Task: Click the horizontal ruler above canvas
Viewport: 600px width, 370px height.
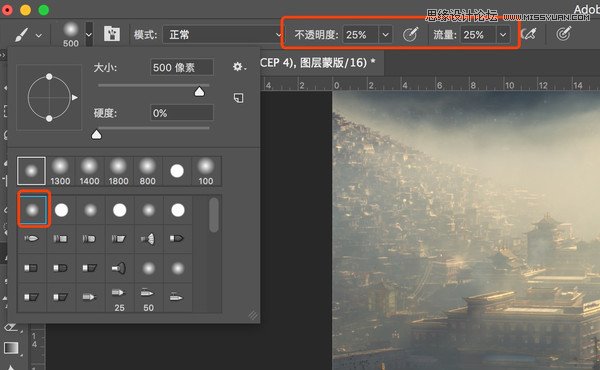Action: pos(430,84)
